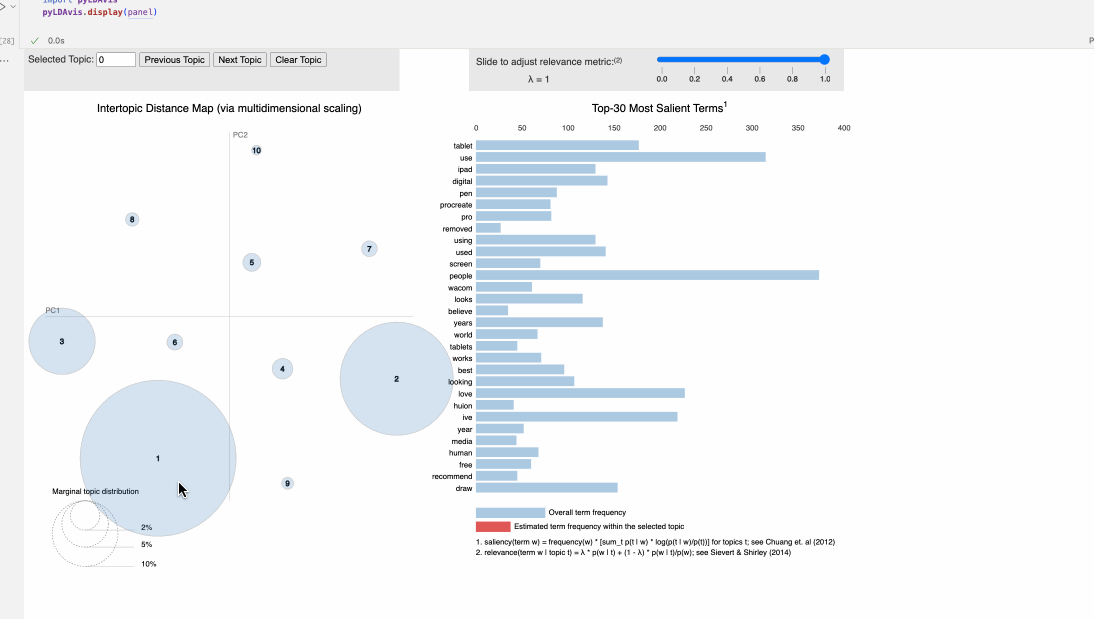Click the term label 'screen'
Screen dimensions: 1094x619
pyautogui.click(x=460, y=264)
